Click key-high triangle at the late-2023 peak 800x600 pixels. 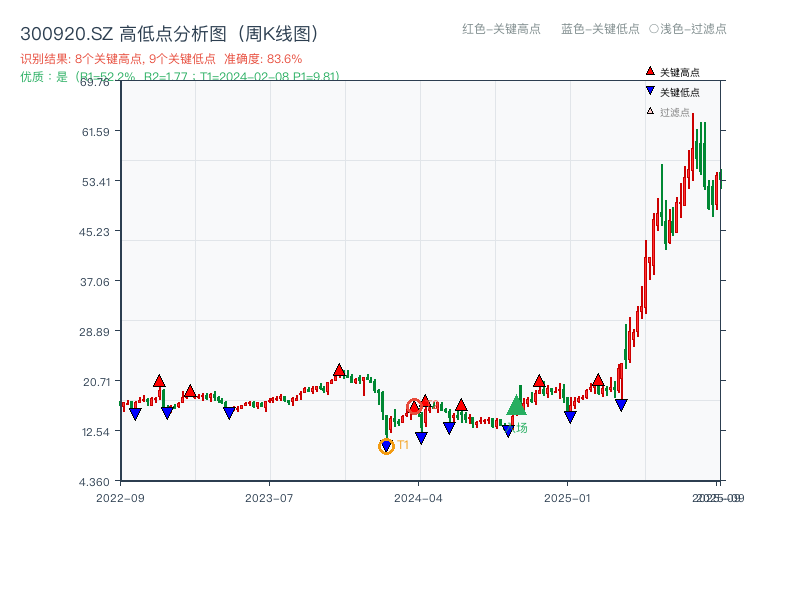tap(339, 370)
